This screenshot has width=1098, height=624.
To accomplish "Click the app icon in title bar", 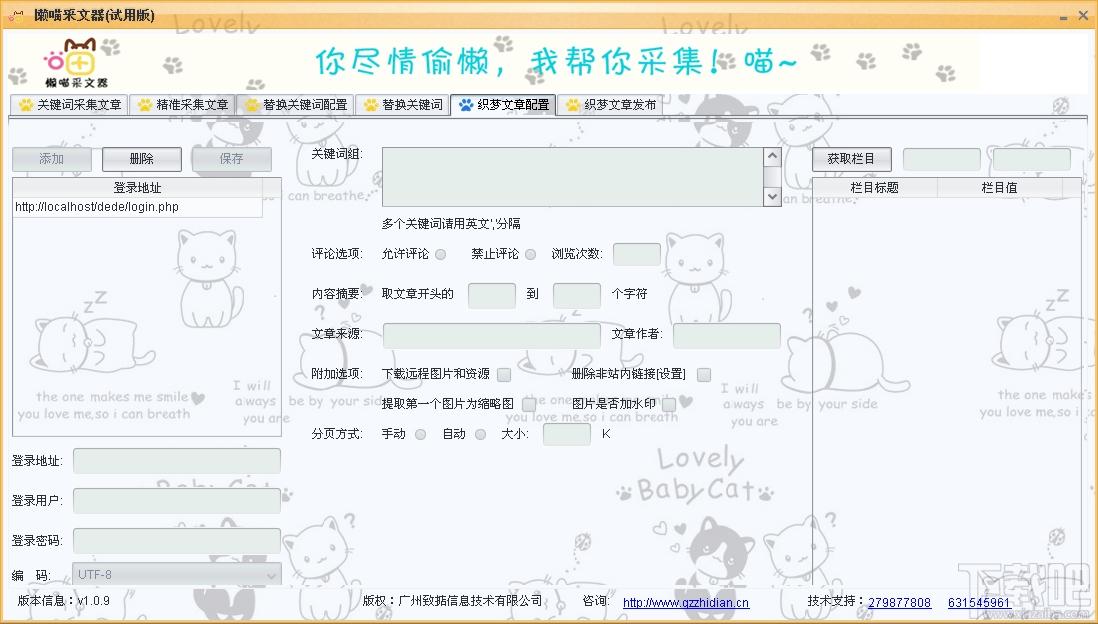I will click(x=16, y=16).
